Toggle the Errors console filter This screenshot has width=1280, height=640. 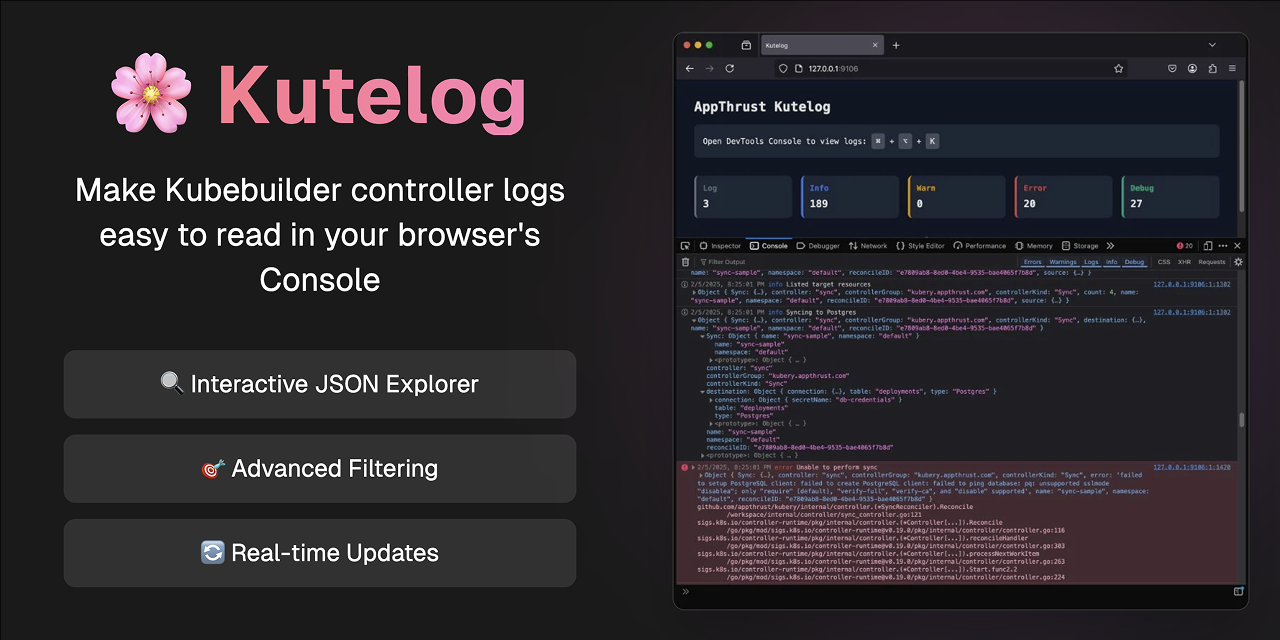[x=1032, y=262]
